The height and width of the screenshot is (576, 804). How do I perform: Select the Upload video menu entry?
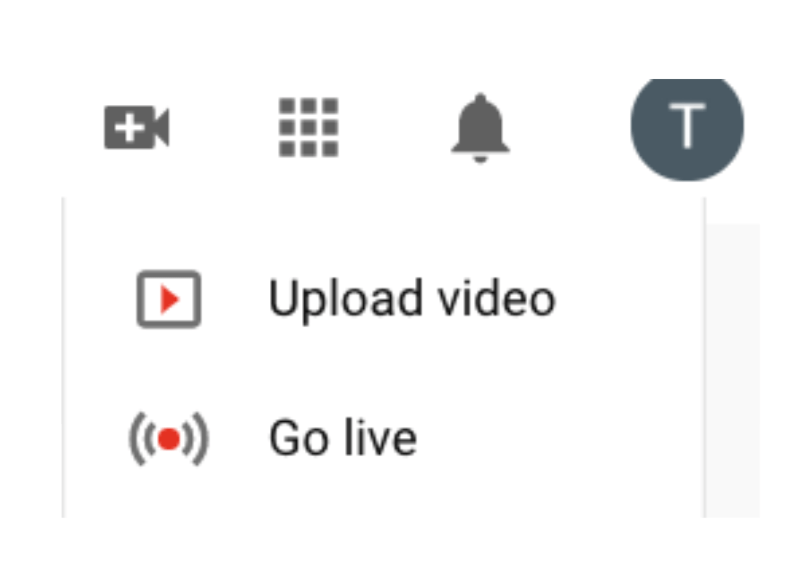[384, 299]
